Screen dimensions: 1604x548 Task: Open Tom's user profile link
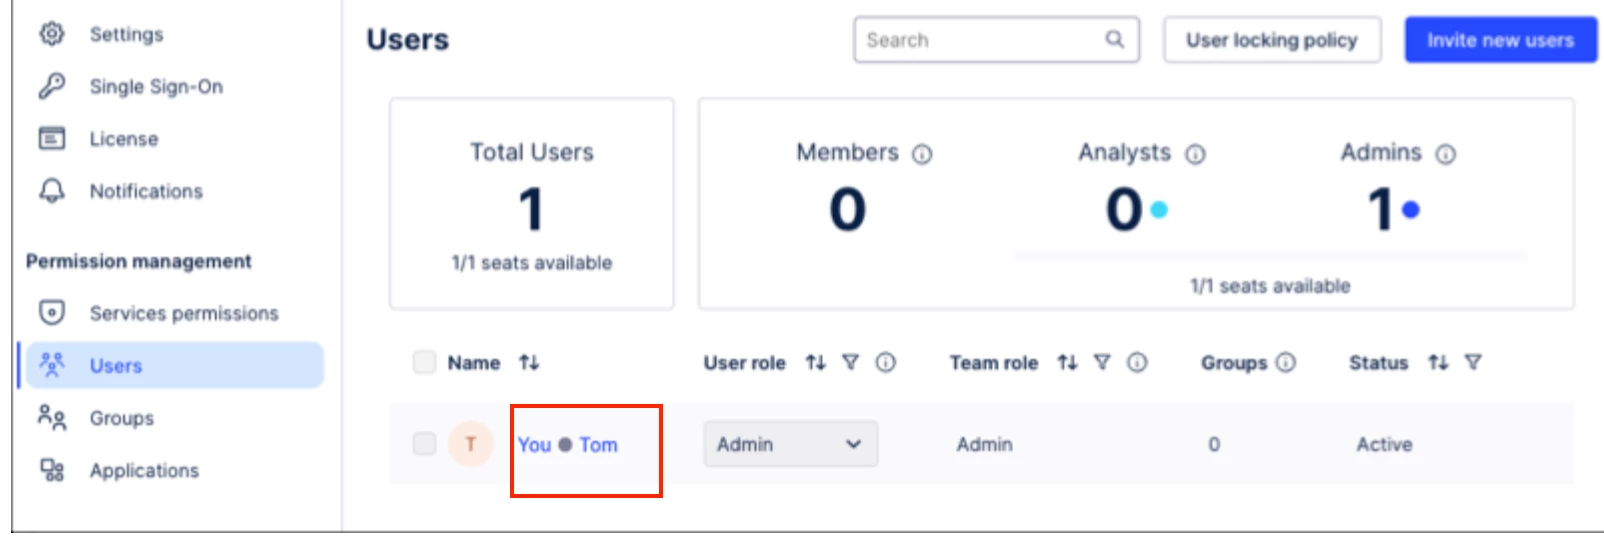[x=598, y=445]
